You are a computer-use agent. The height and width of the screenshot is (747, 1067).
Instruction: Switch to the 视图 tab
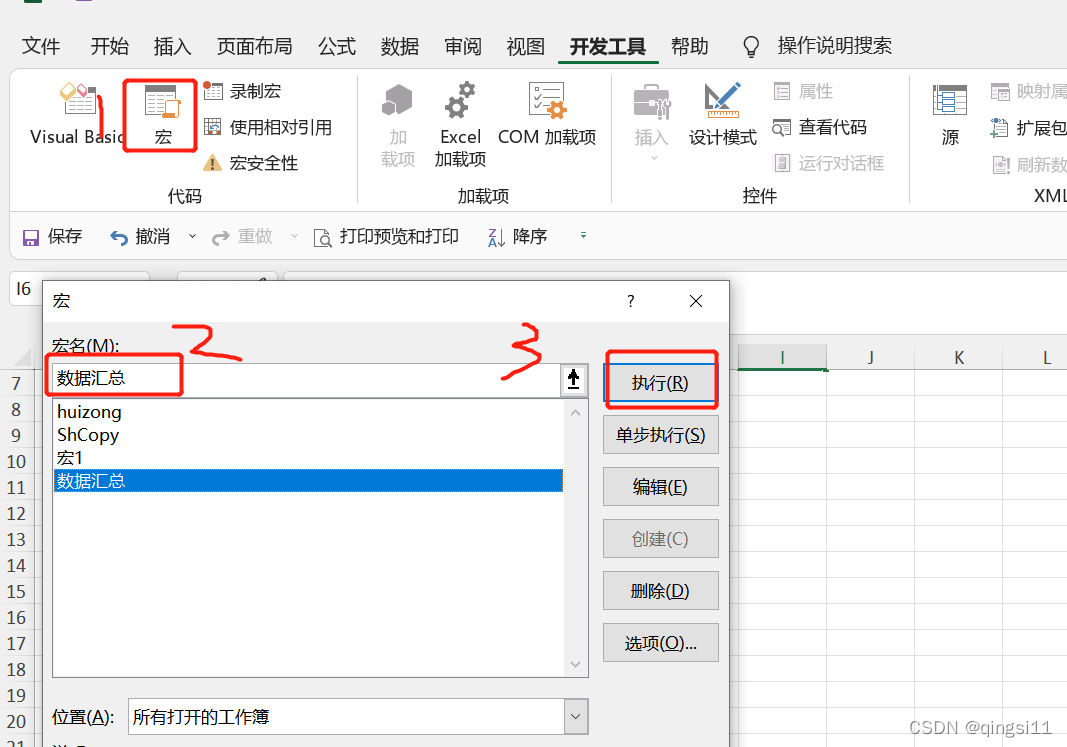(x=525, y=46)
